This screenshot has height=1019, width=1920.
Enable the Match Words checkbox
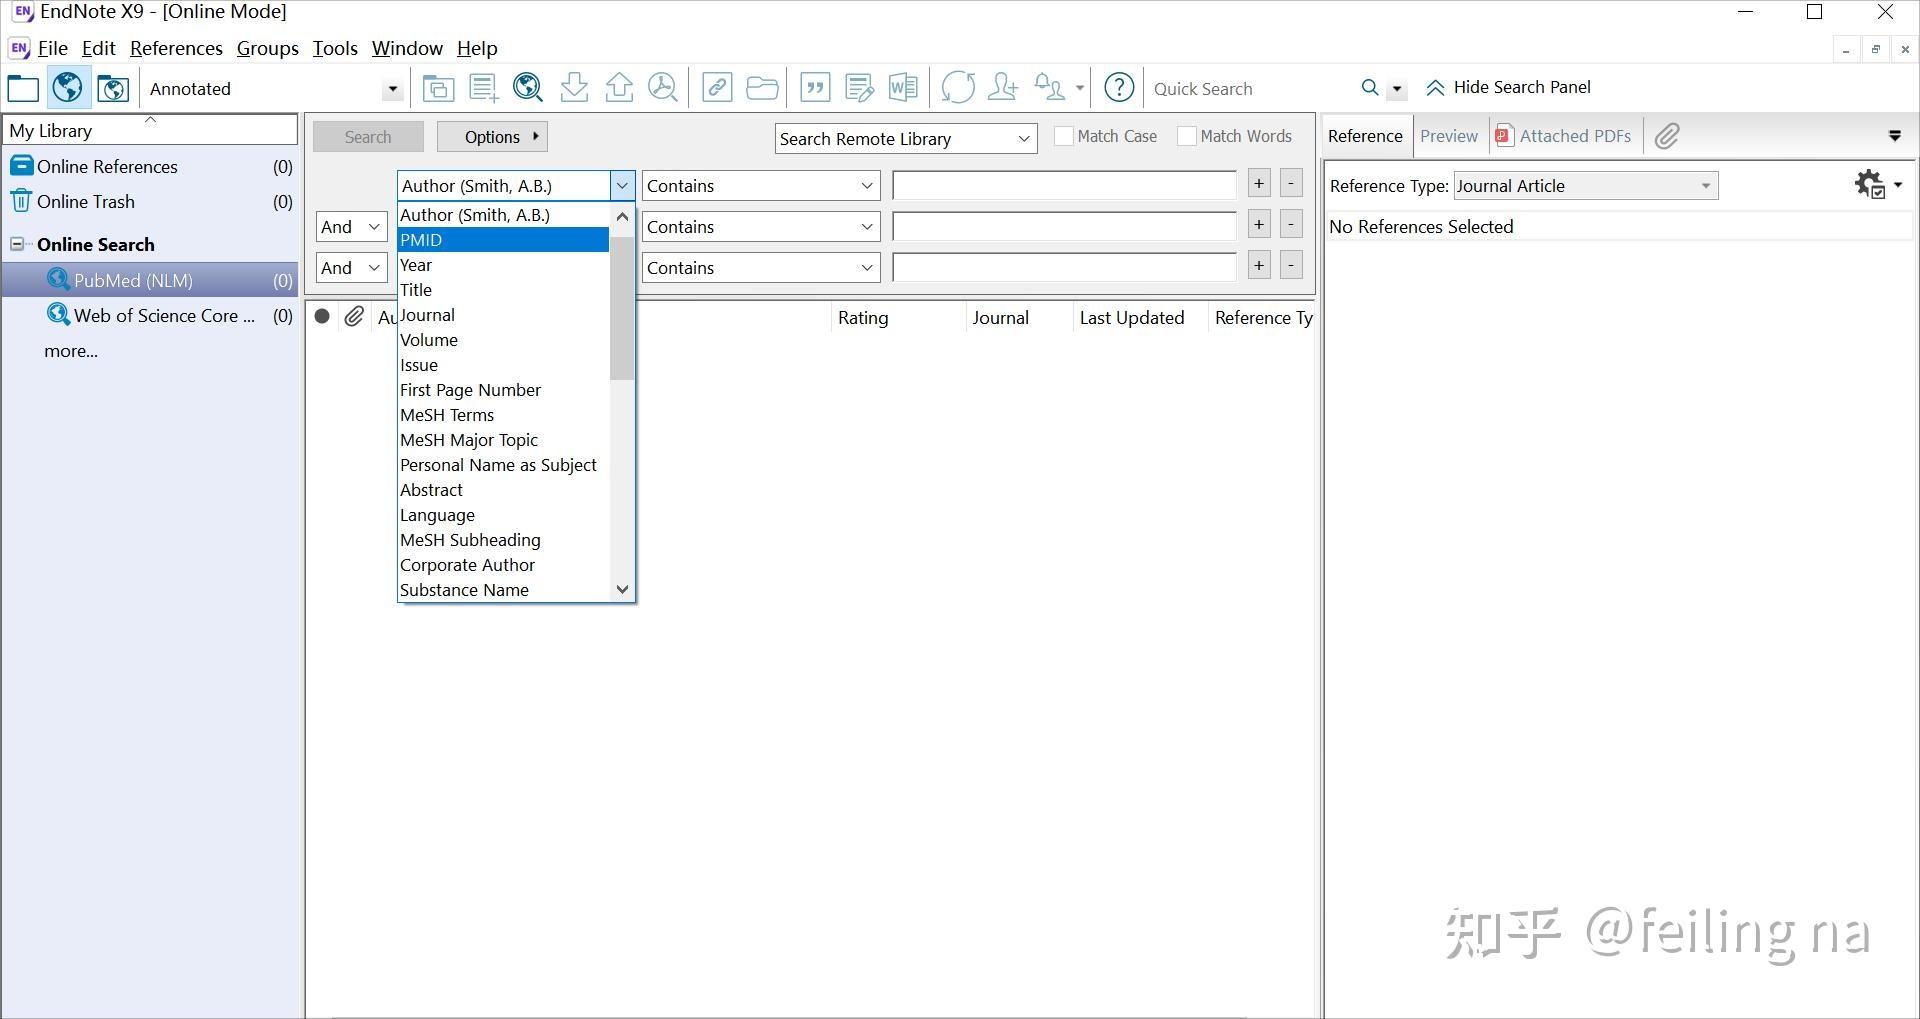coord(1187,137)
